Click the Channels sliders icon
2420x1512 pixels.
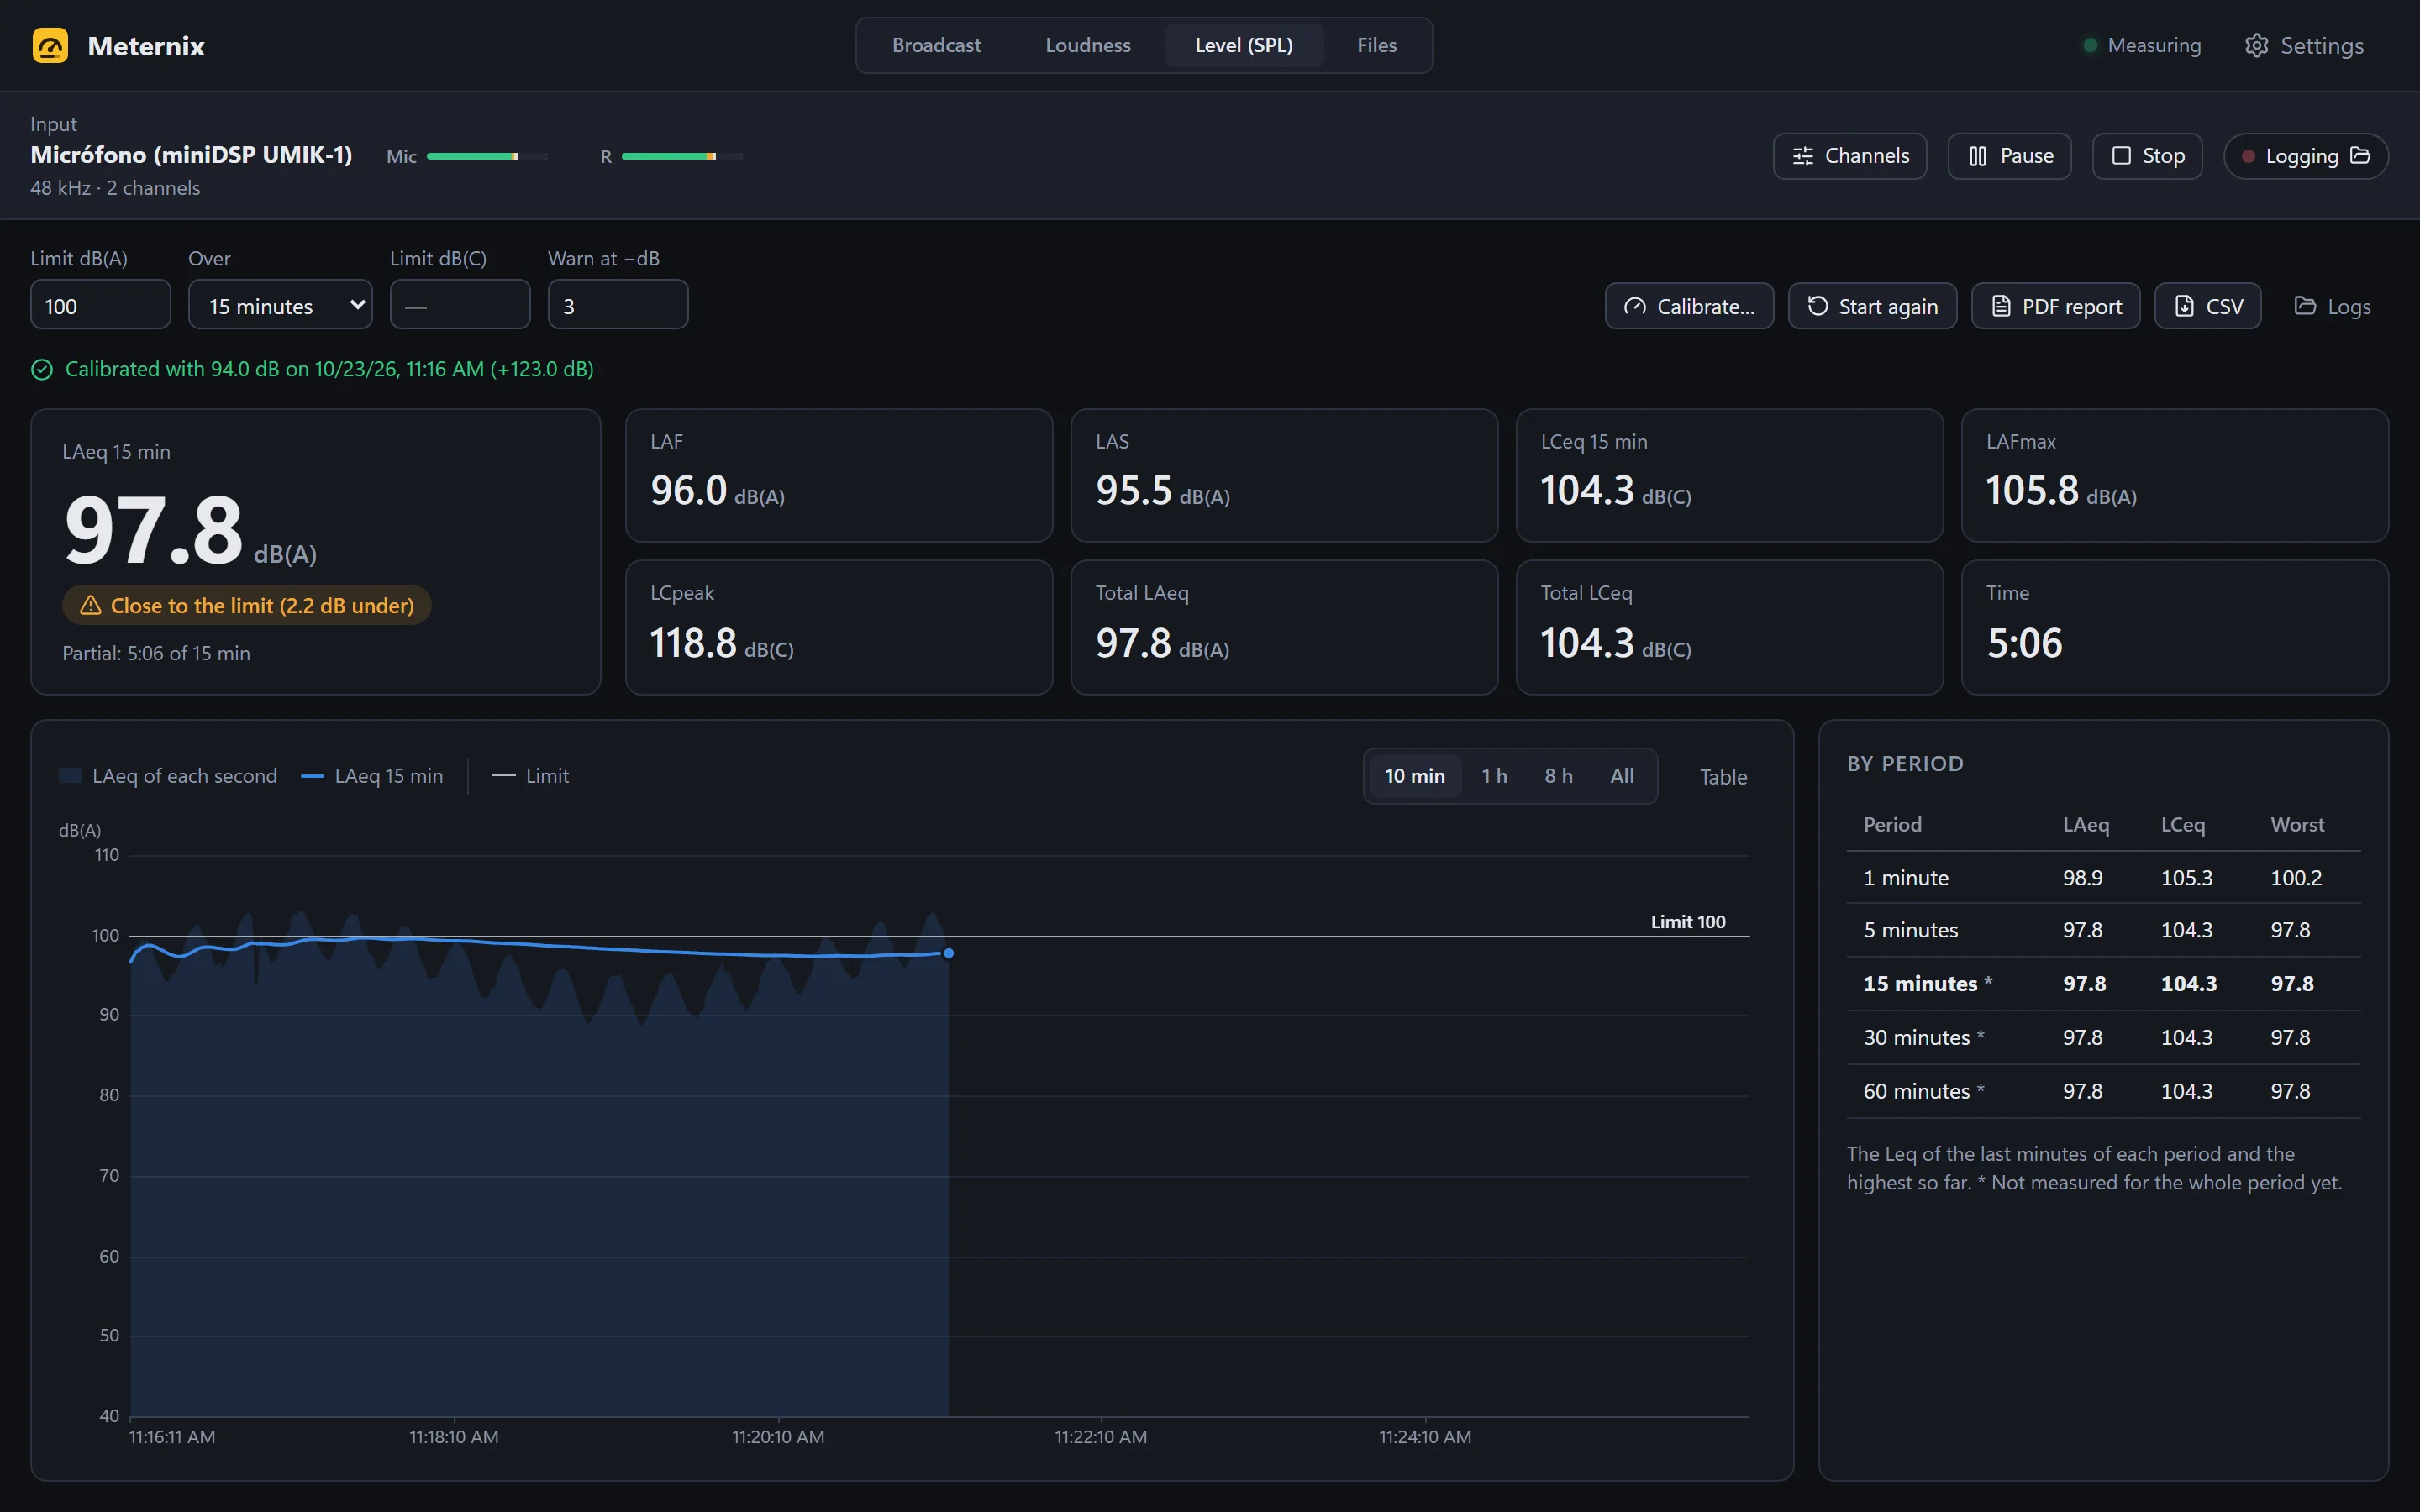pos(1803,156)
